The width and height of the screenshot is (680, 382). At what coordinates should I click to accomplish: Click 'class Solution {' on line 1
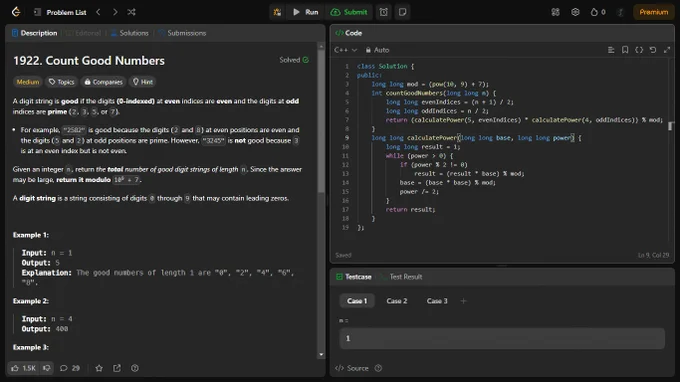386,66
